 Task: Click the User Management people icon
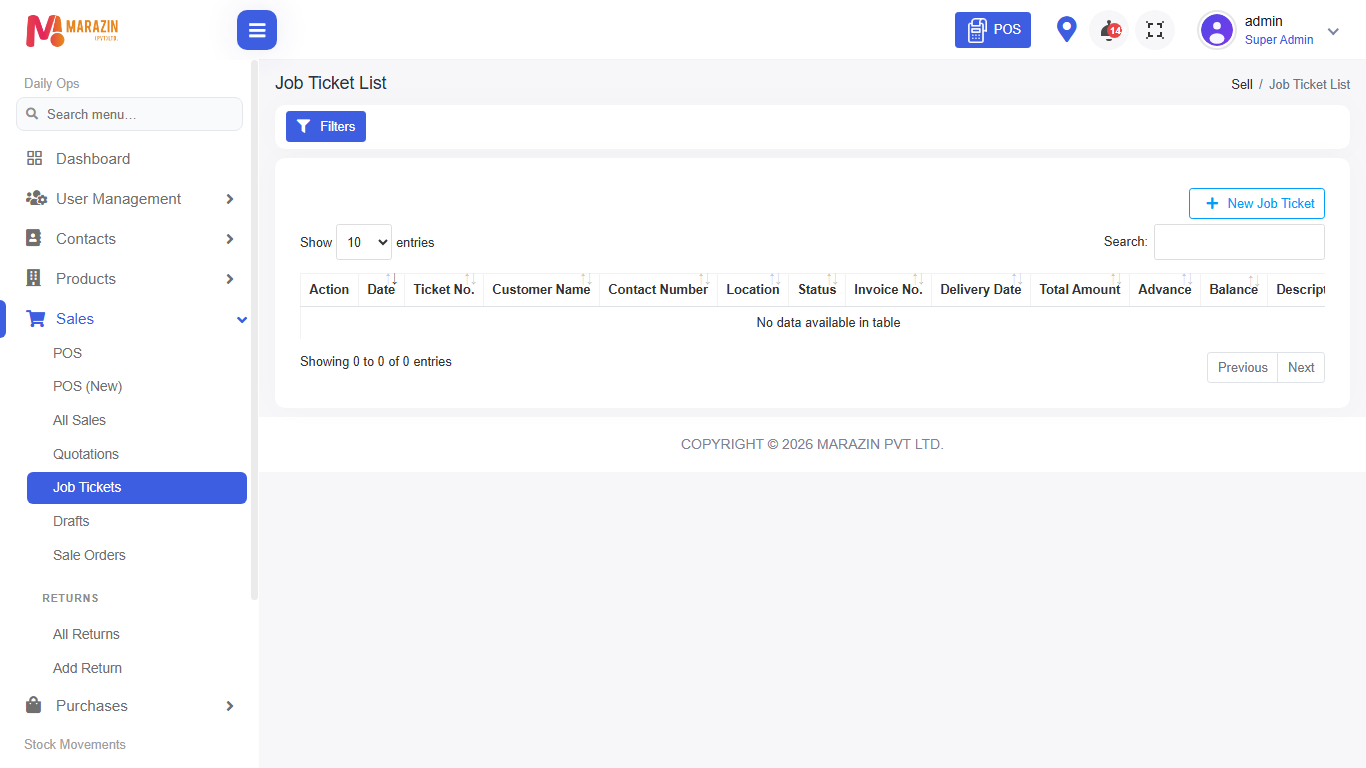(36, 198)
